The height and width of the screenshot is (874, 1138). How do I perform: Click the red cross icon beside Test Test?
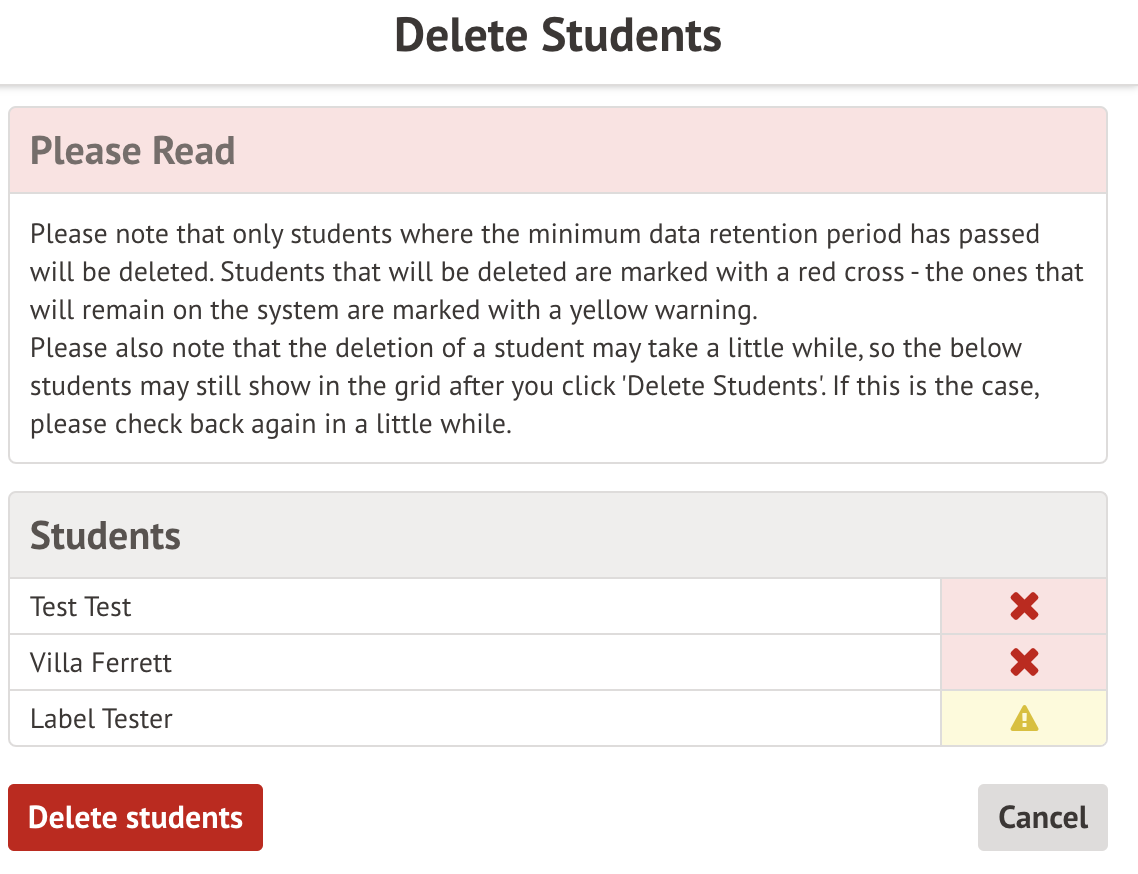coord(1024,606)
